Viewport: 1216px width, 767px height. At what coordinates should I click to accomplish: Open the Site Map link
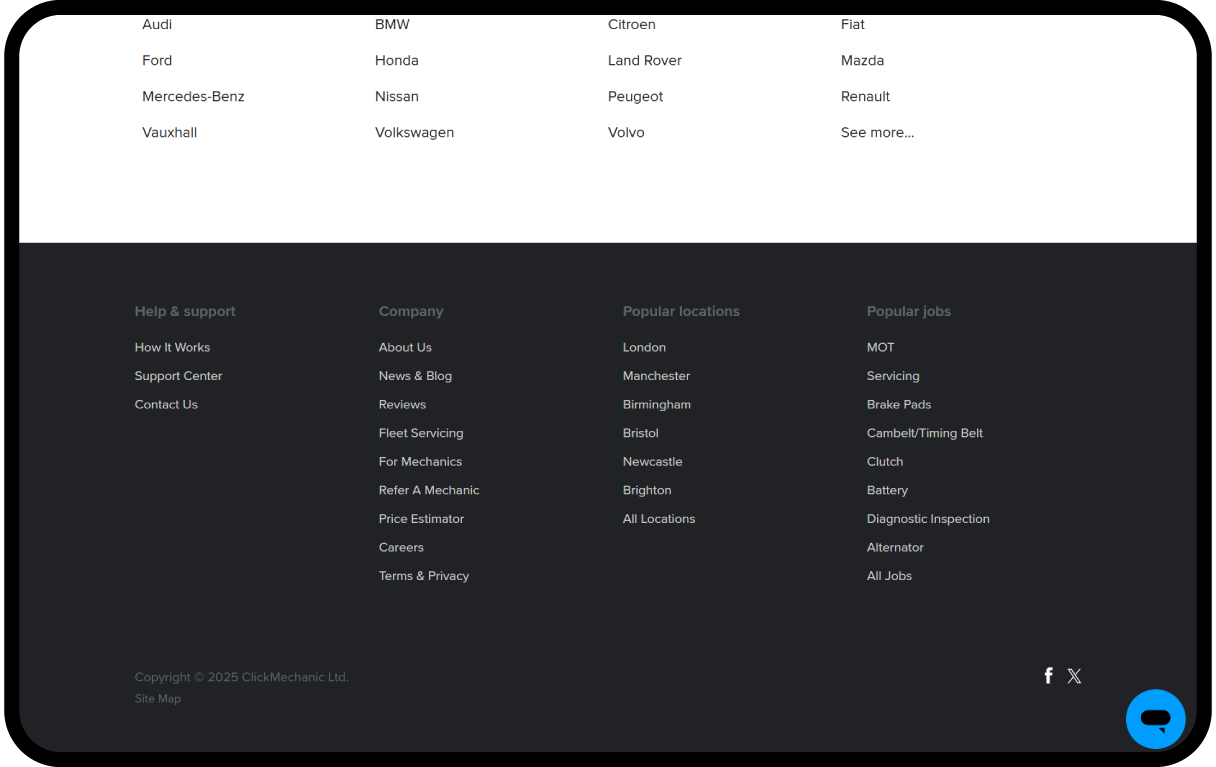click(158, 699)
